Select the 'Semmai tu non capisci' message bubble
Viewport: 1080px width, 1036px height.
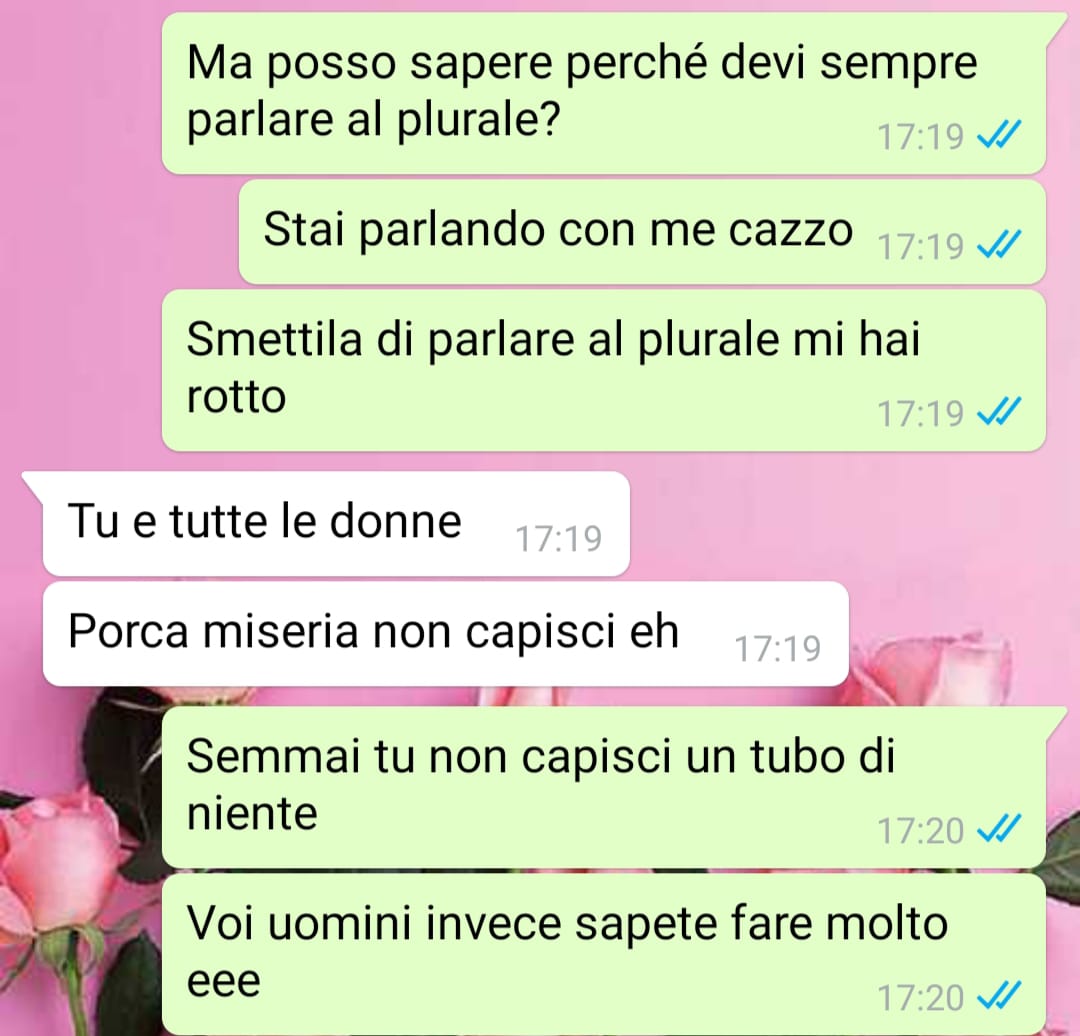tap(604, 787)
